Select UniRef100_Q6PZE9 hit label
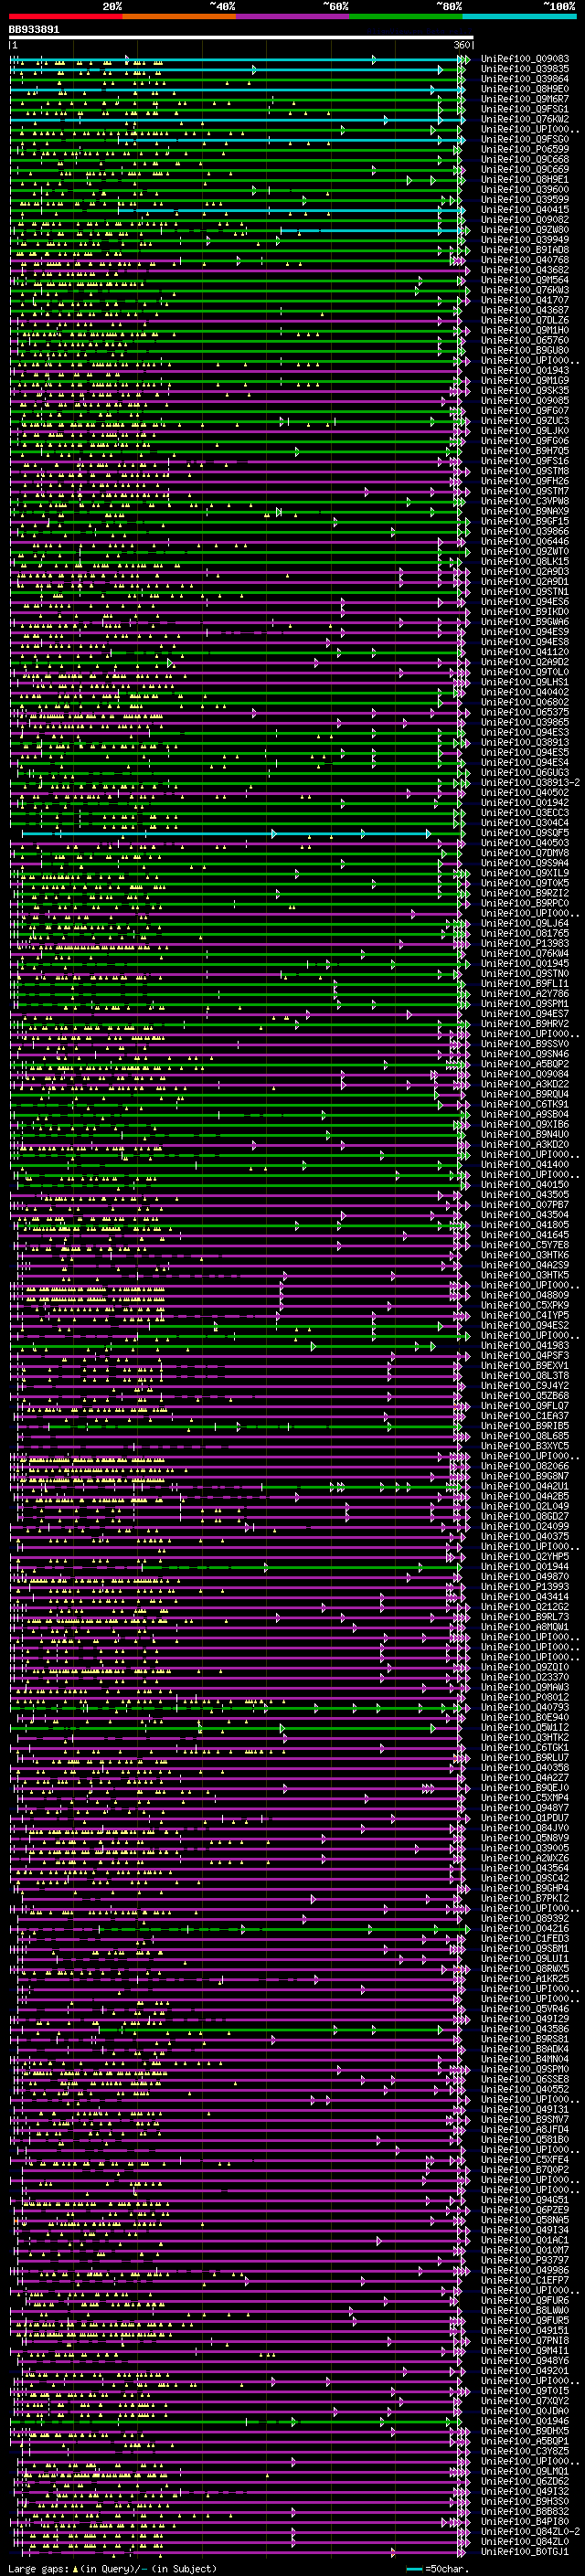 click(x=525, y=2210)
